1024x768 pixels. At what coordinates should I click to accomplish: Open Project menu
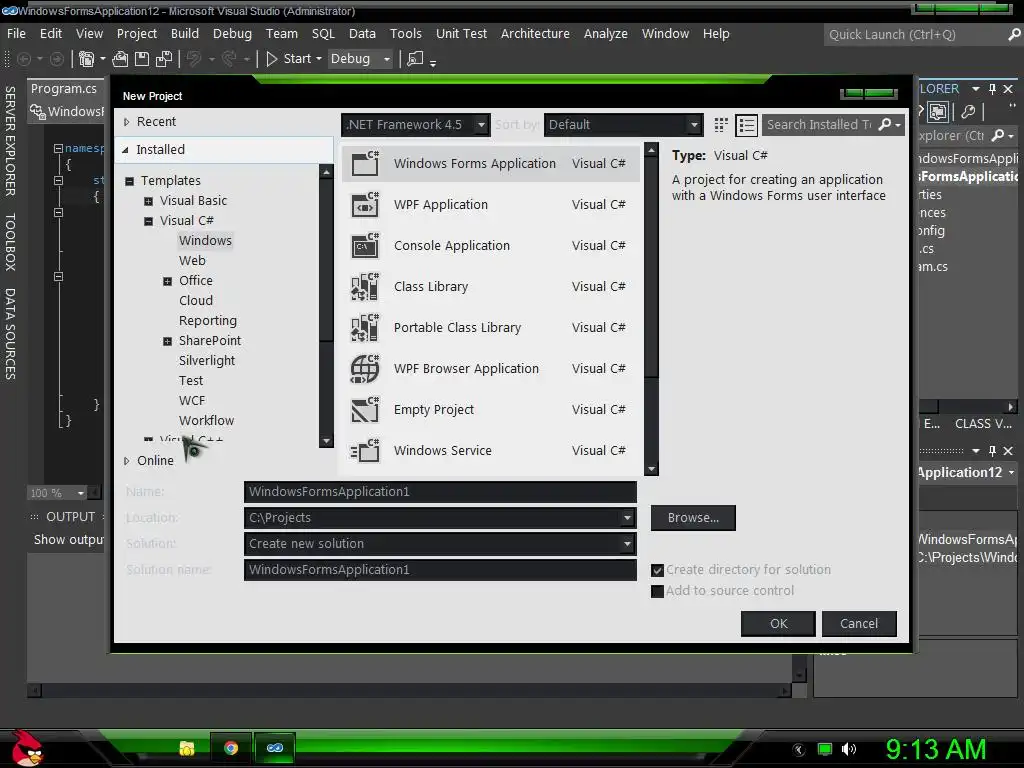[x=136, y=33]
